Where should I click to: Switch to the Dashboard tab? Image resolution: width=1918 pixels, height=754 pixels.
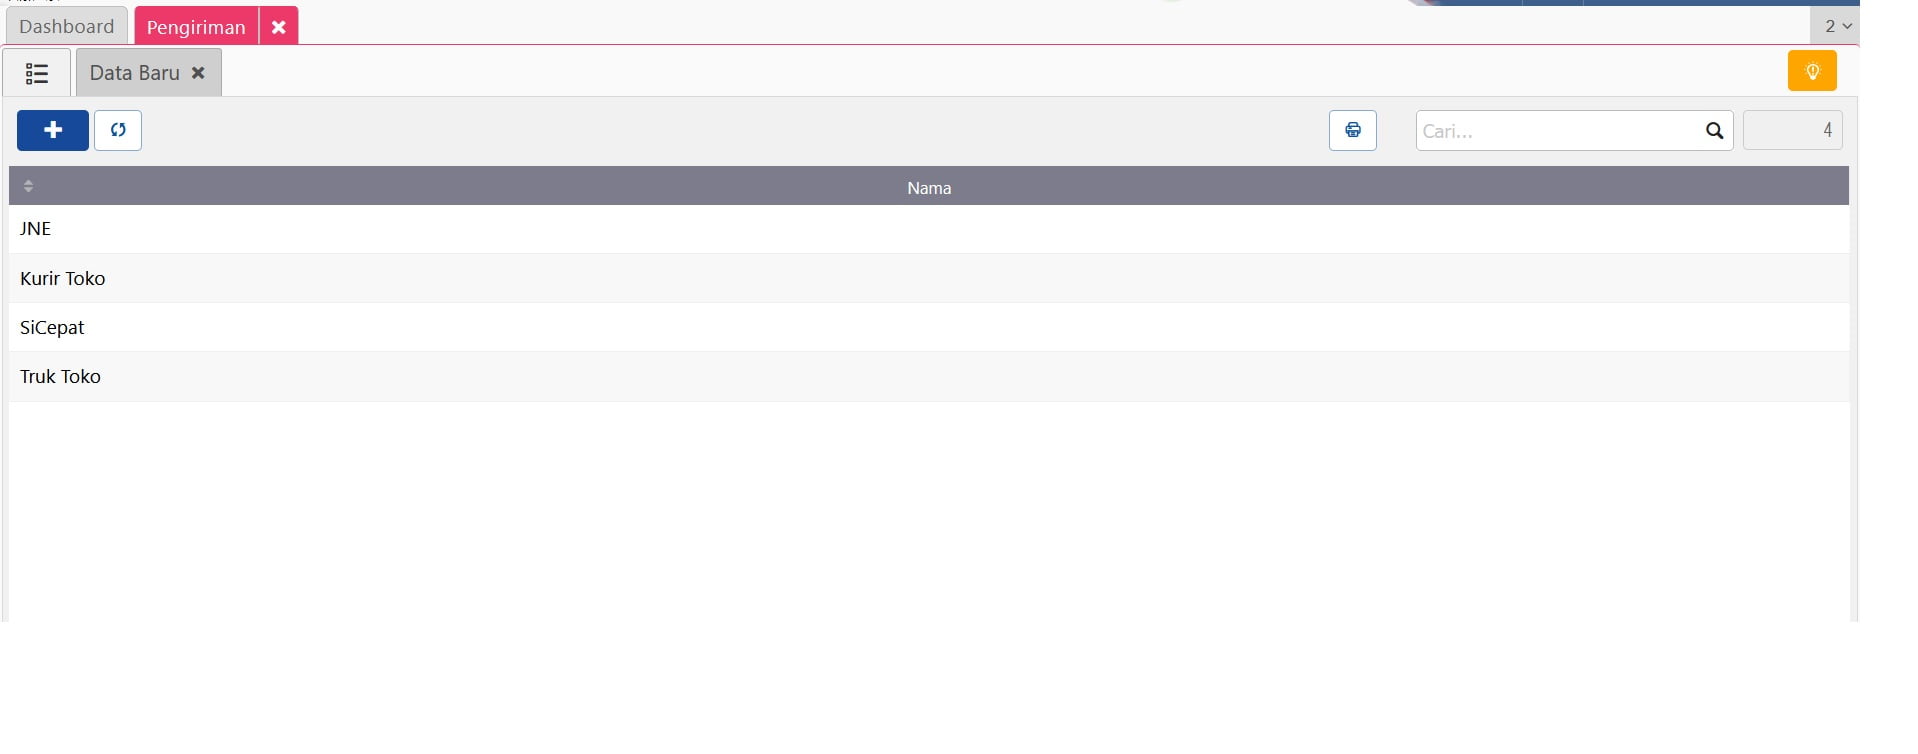tap(67, 26)
